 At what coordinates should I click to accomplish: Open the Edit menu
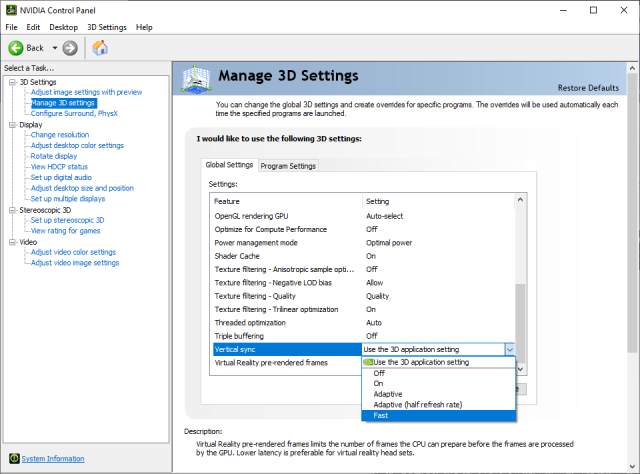point(33,27)
